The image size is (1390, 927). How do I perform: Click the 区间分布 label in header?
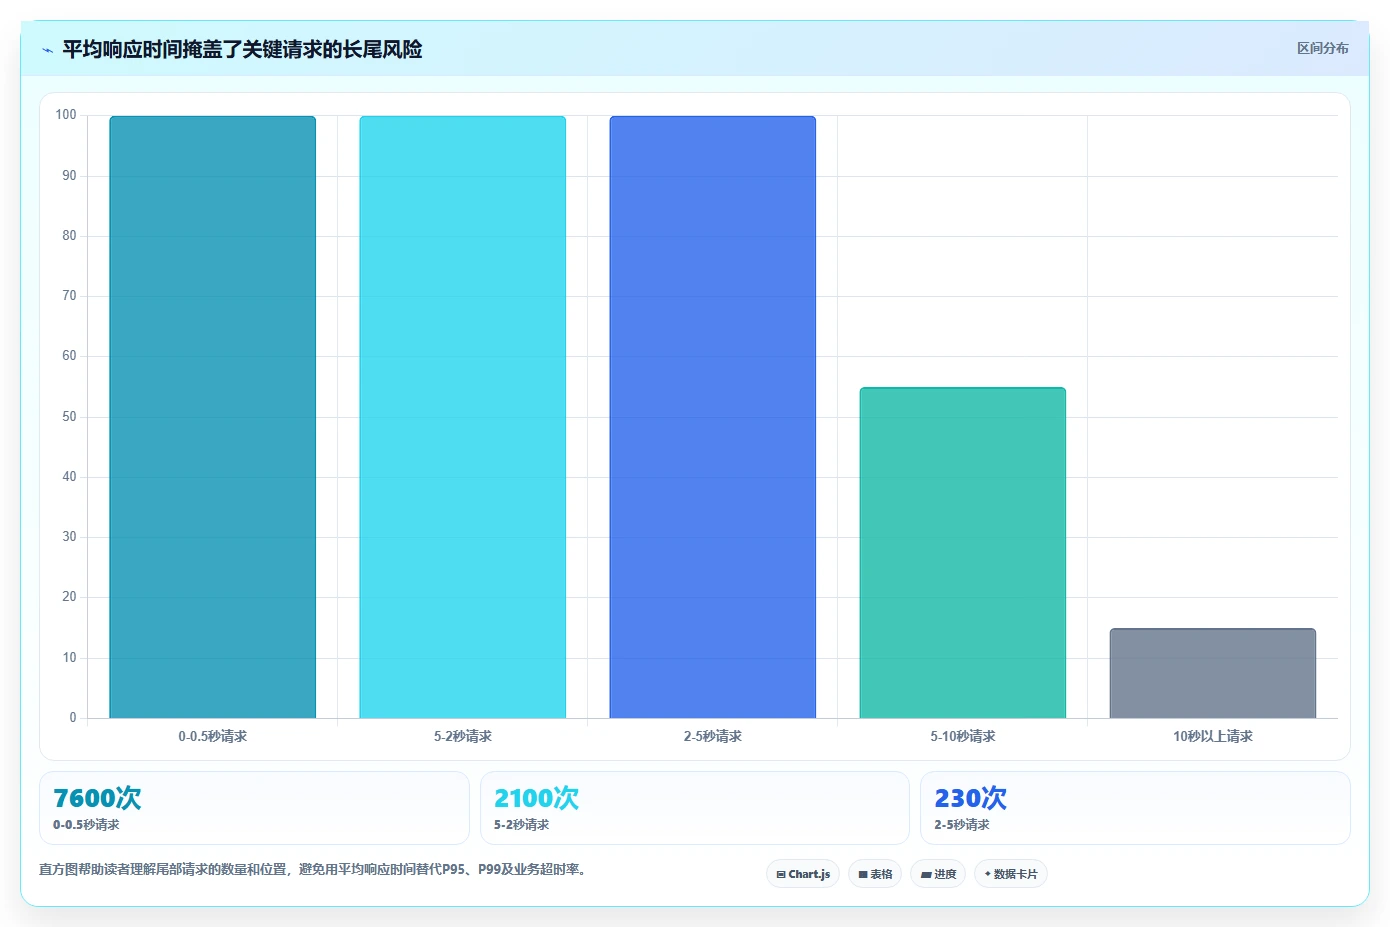(x=1322, y=48)
